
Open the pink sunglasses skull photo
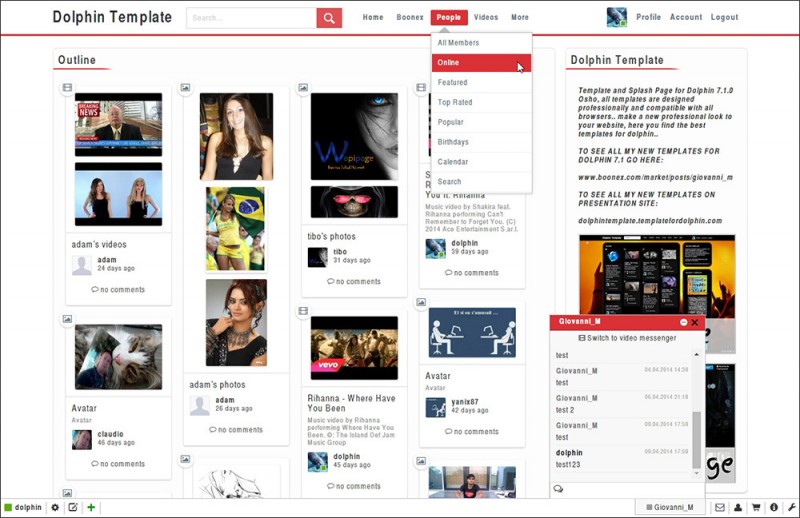(354, 202)
